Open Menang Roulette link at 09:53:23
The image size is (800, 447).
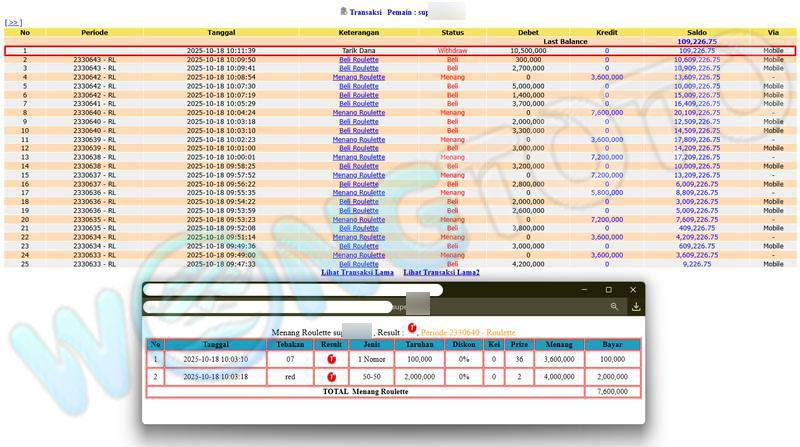coord(359,219)
